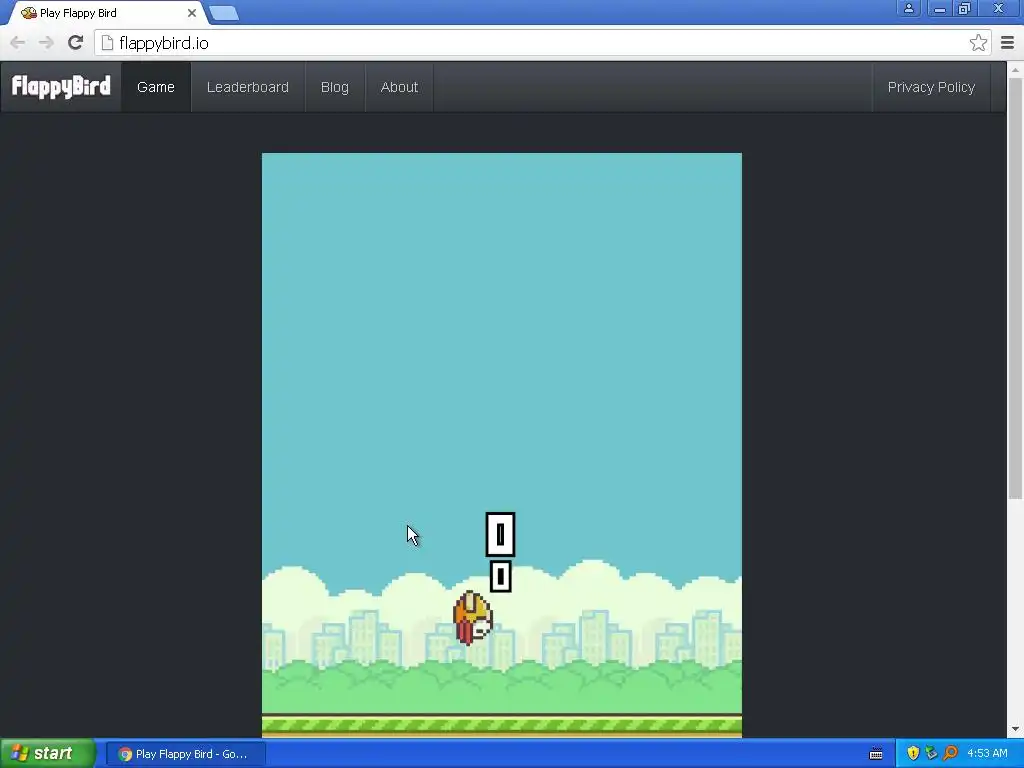
Task: Click the security shield tray icon
Action: coord(913,753)
